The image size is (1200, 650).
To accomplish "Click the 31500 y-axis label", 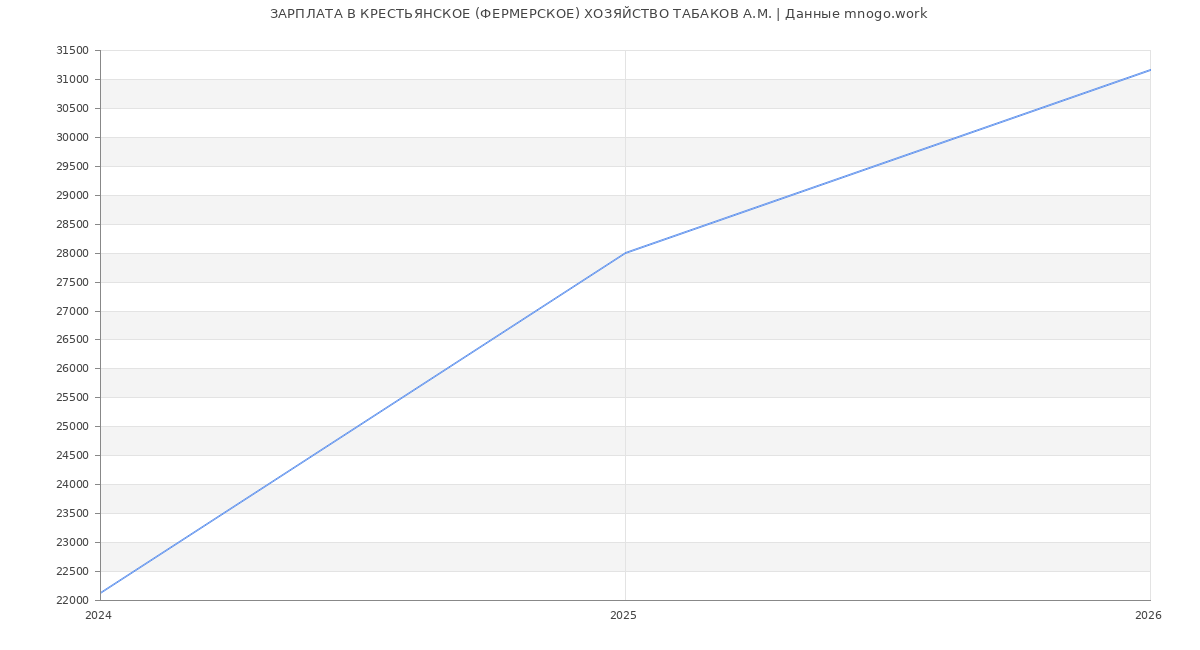I will click(x=72, y=51).
